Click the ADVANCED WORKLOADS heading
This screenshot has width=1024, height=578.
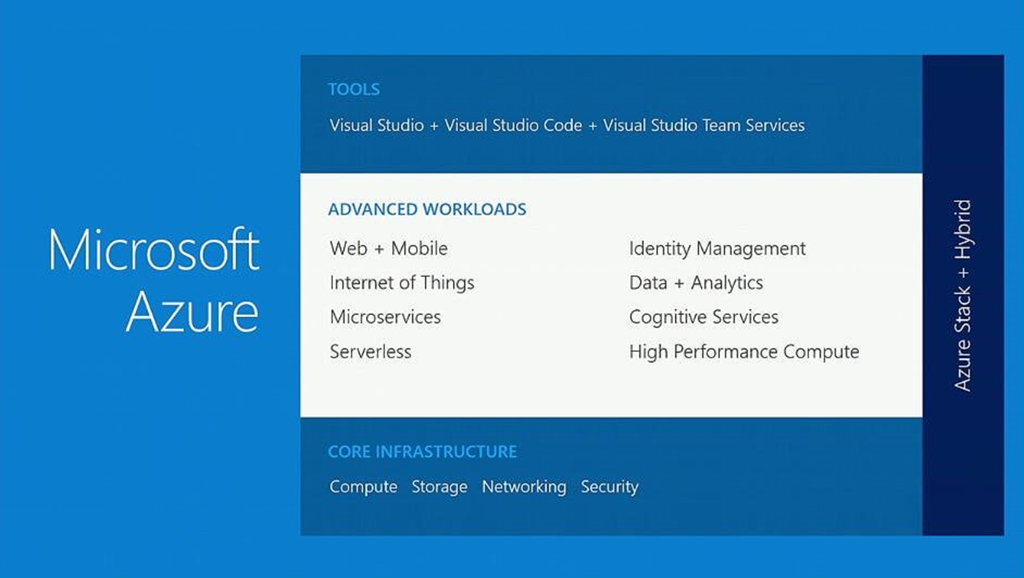pos(427,210)
